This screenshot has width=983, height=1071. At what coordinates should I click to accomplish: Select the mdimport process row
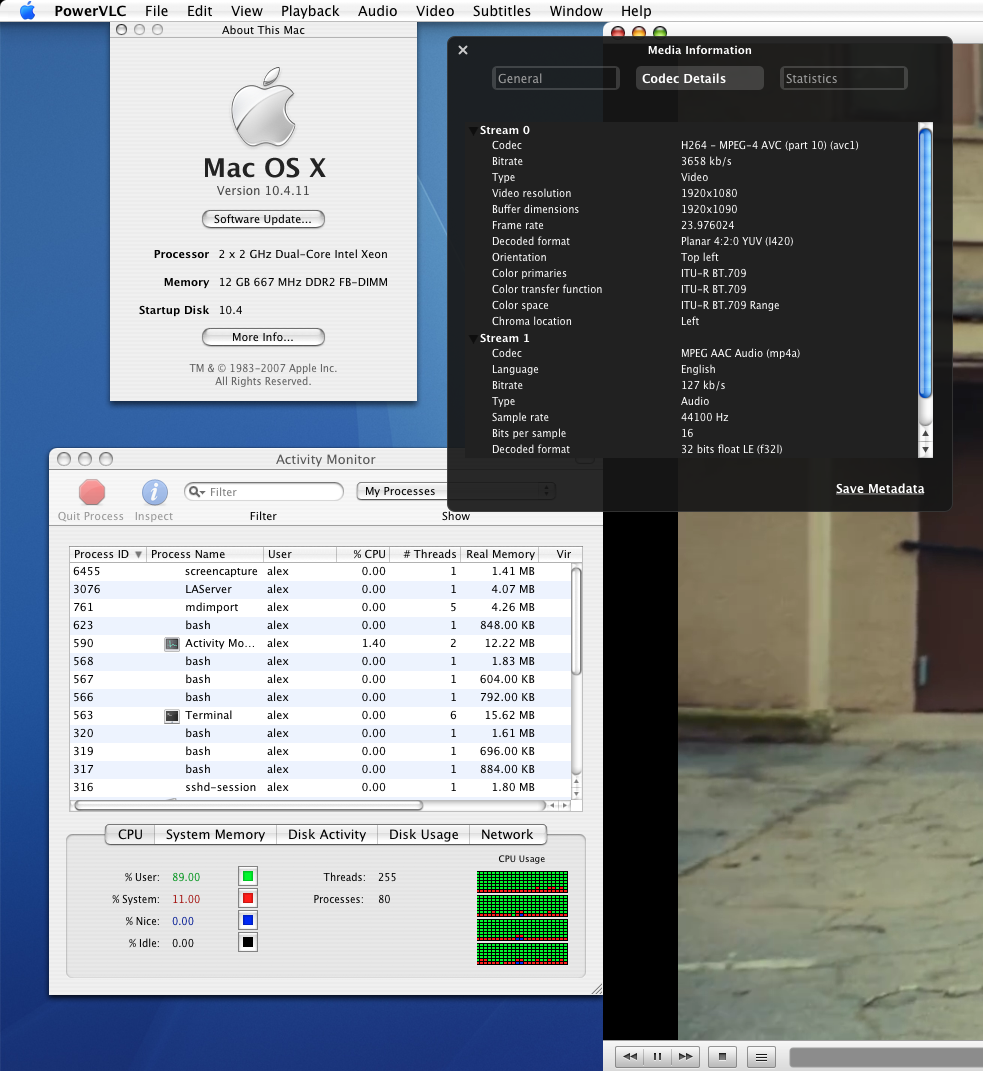320,607
